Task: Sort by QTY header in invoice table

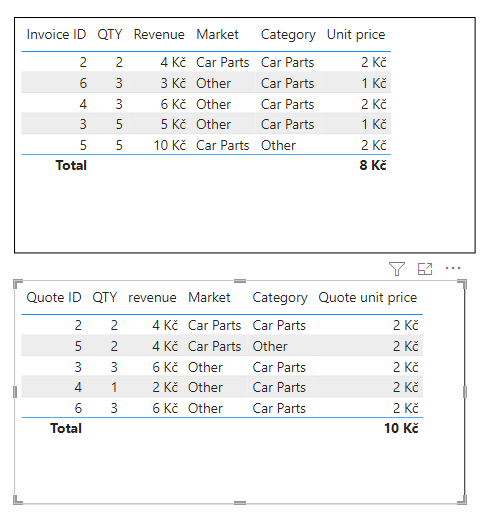Action: (x=110, y=34)
